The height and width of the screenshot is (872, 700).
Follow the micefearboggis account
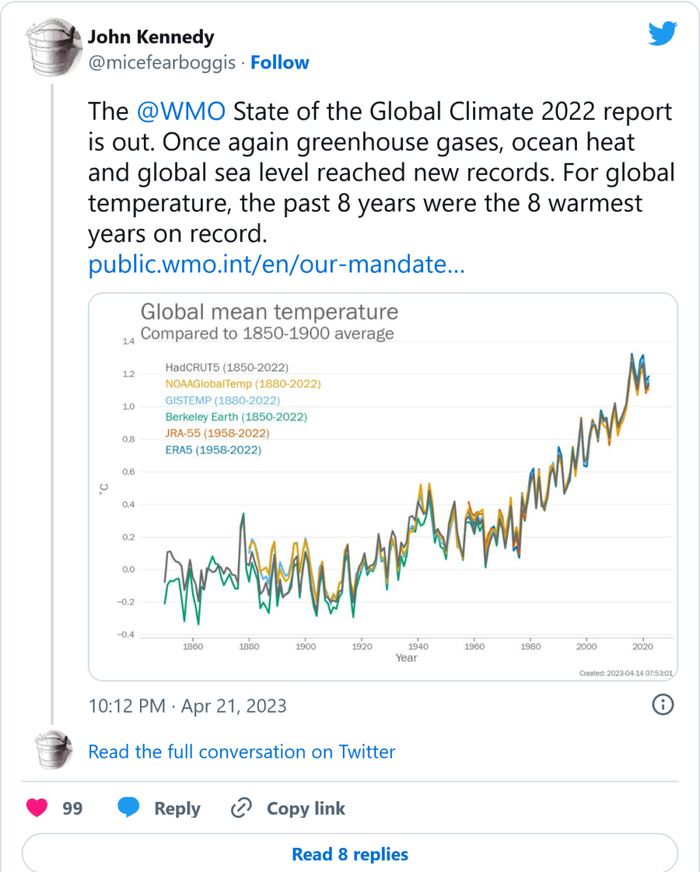coord(280,62)
